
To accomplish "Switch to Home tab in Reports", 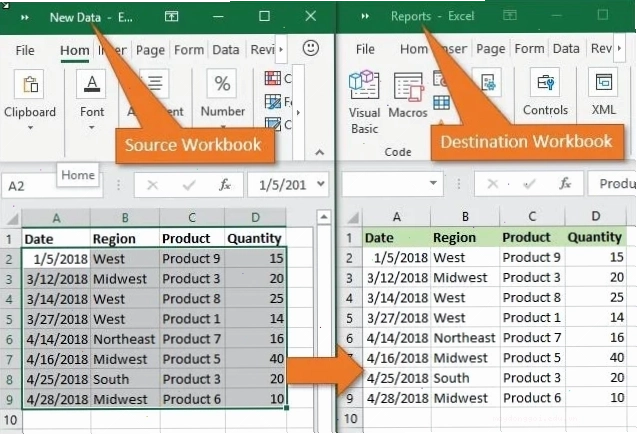I will coord(414,49).
